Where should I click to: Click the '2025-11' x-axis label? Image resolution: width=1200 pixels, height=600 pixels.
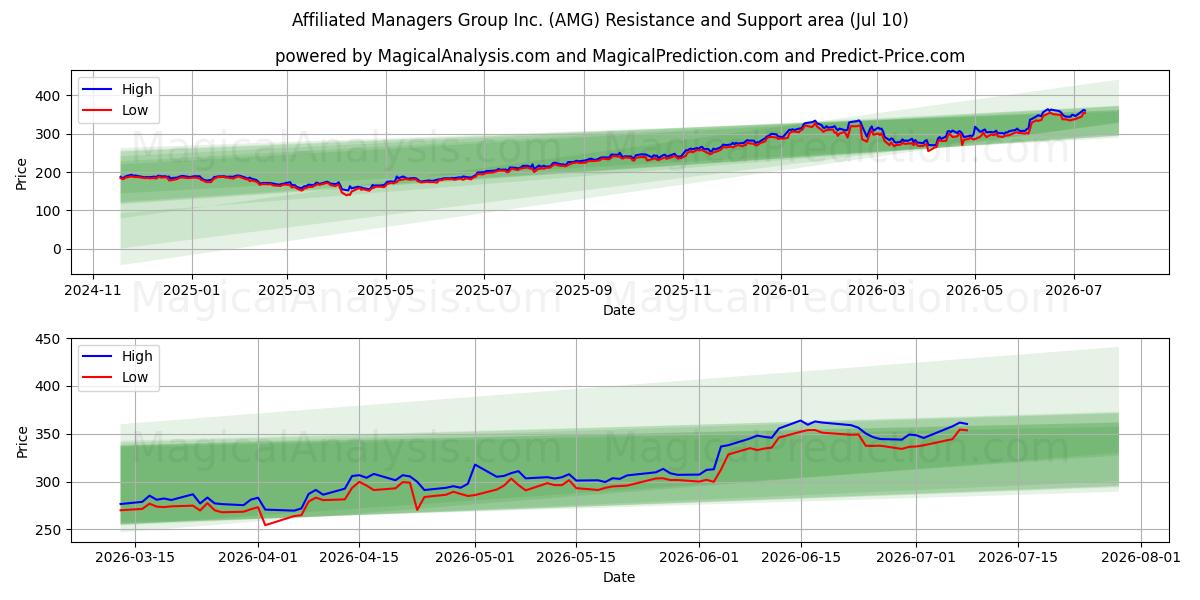click(x=683, y=290)
